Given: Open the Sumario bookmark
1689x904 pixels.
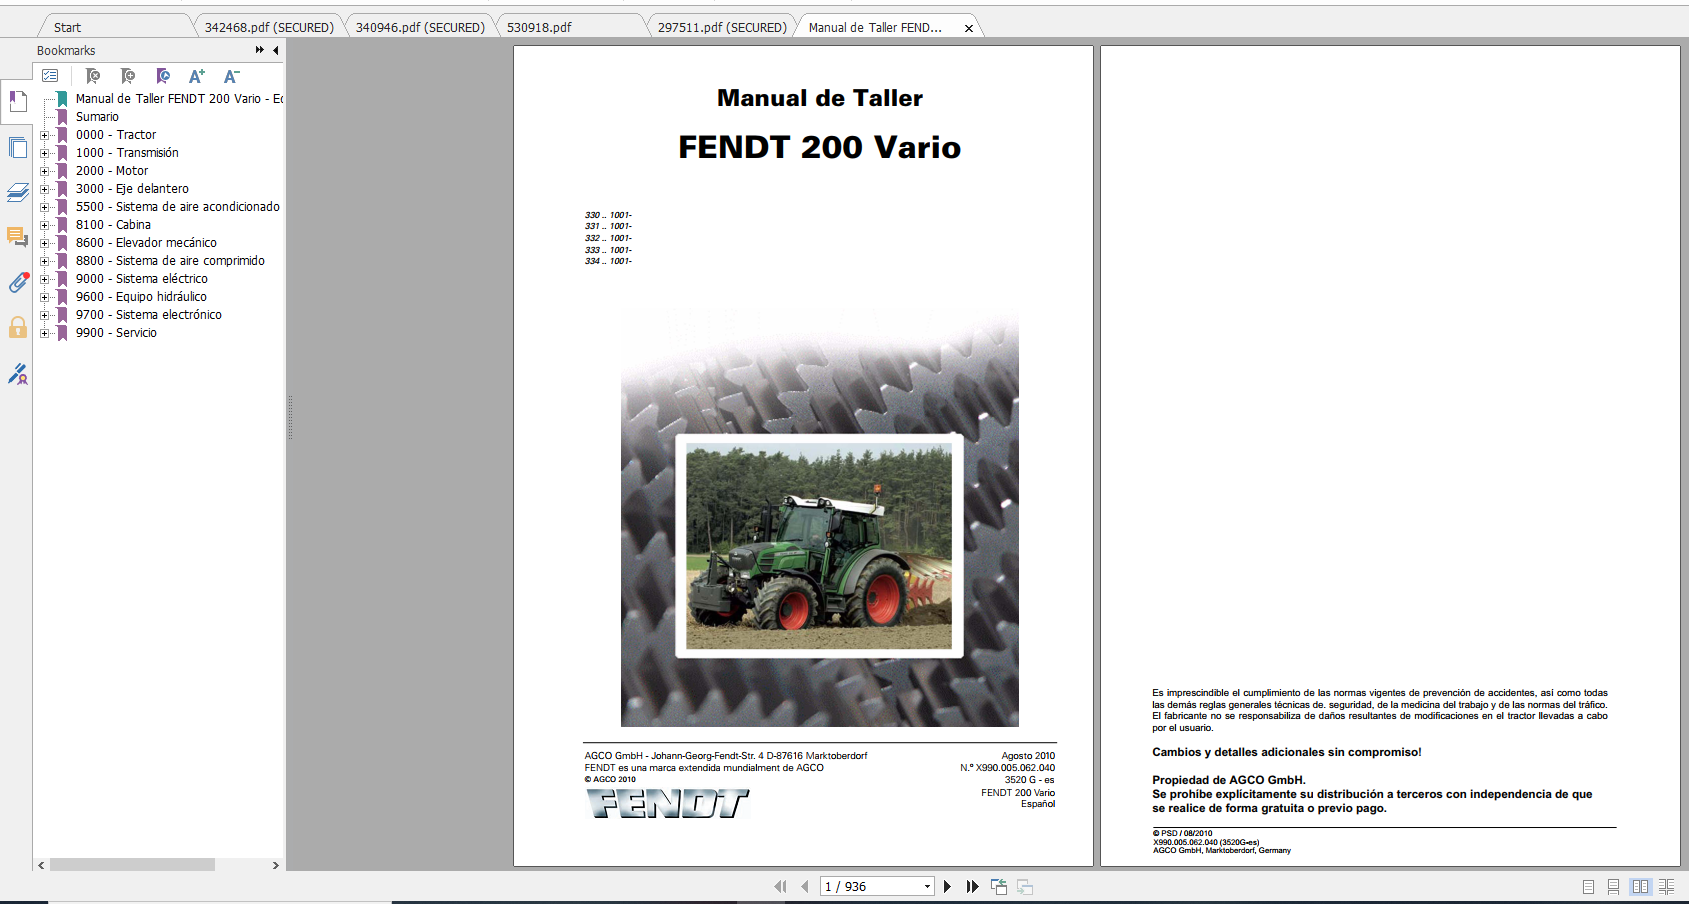Looking at the screenshot, I should 97,117.
